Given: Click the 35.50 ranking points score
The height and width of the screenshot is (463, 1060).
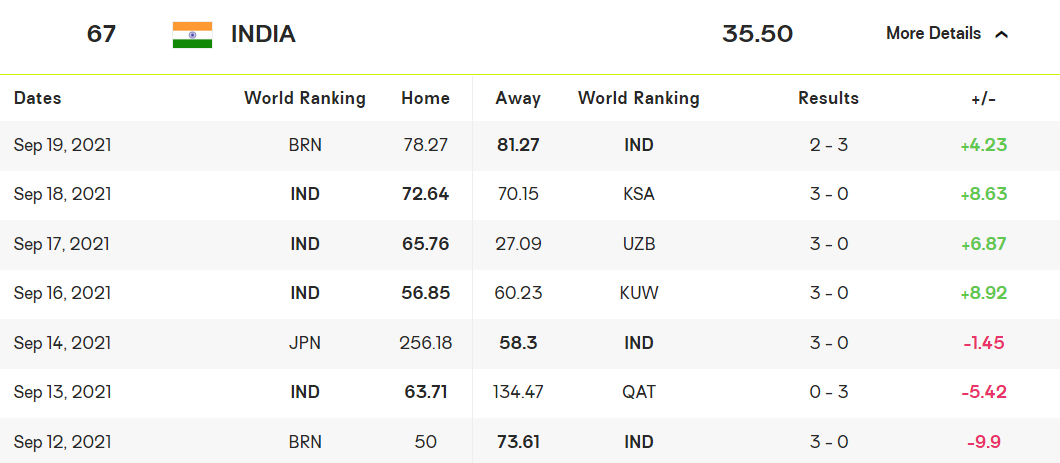Looking at the screenshot, I should click(757, 34).
